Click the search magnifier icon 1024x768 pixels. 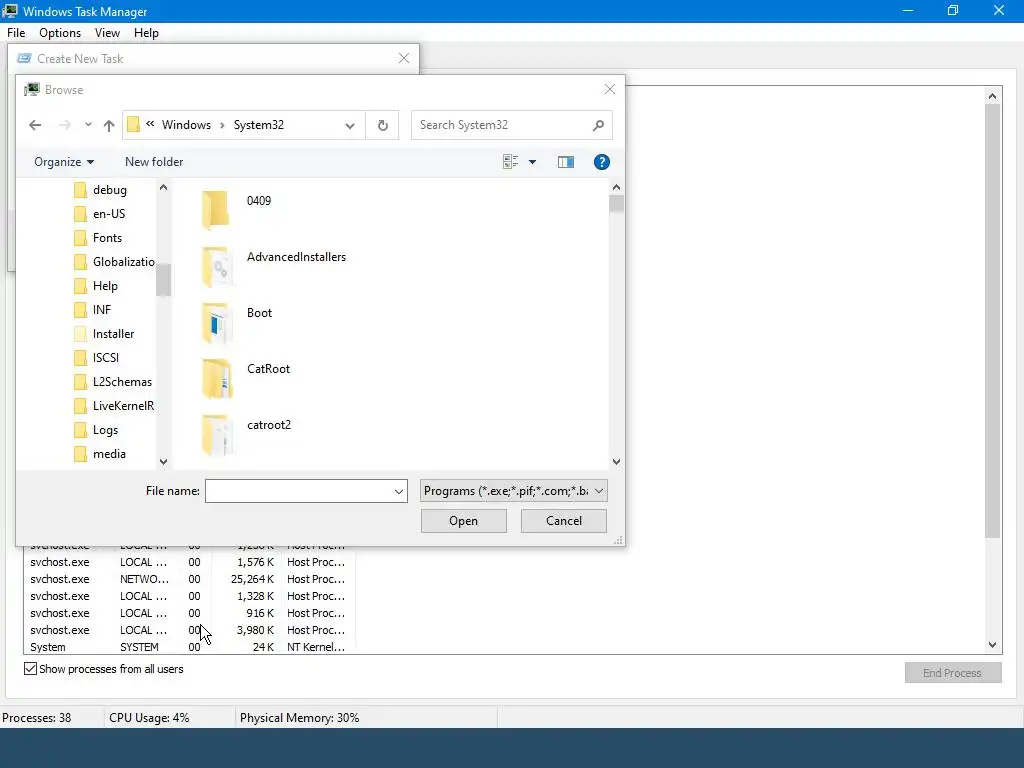click(x=598, y=125)
